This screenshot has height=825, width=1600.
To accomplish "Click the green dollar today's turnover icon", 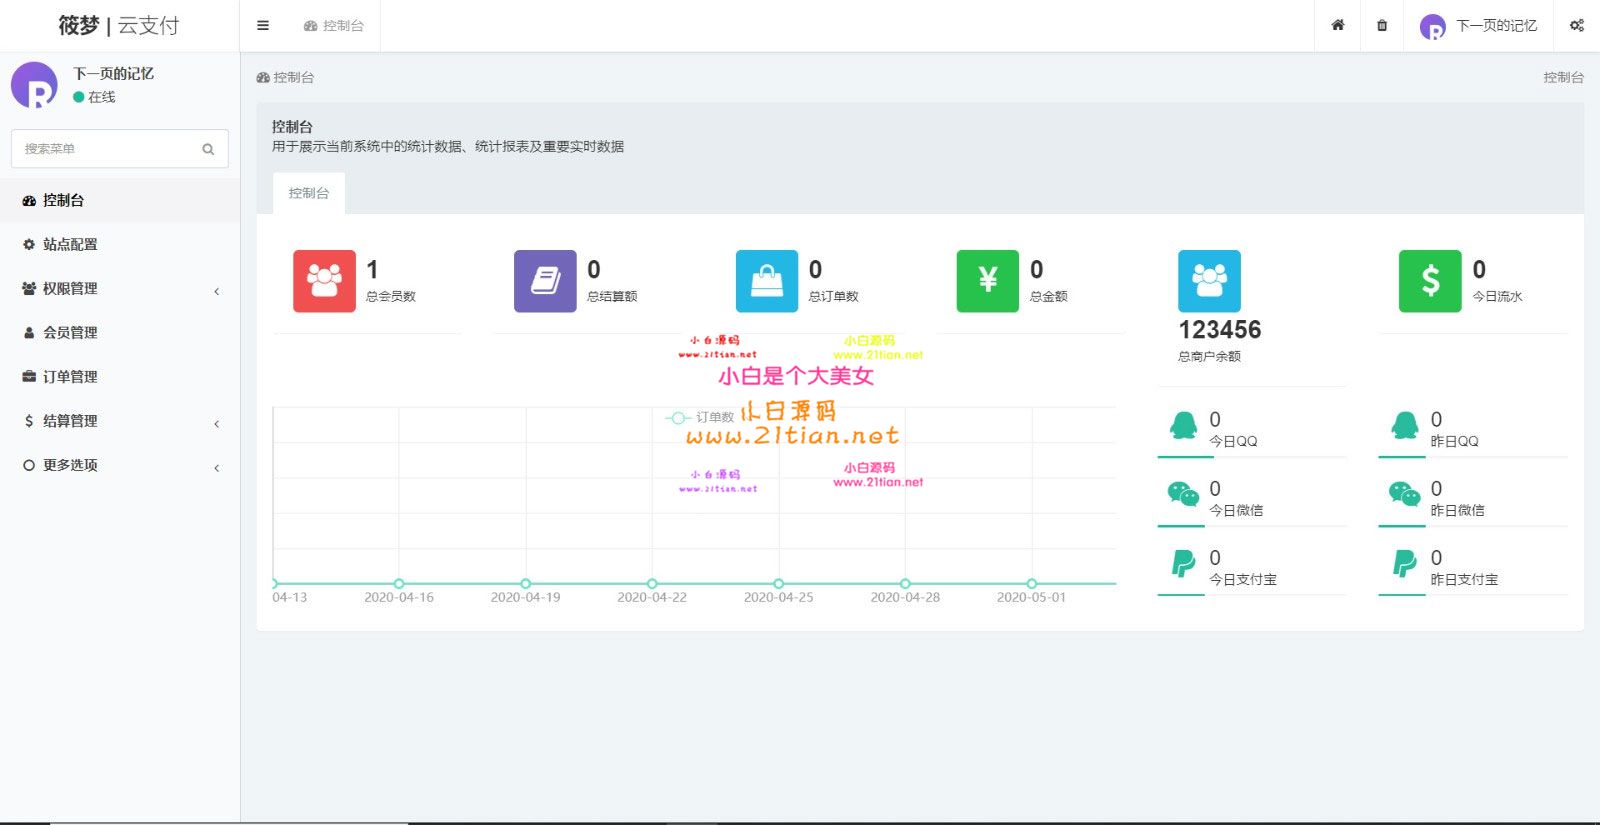I will click(1430, 281).
